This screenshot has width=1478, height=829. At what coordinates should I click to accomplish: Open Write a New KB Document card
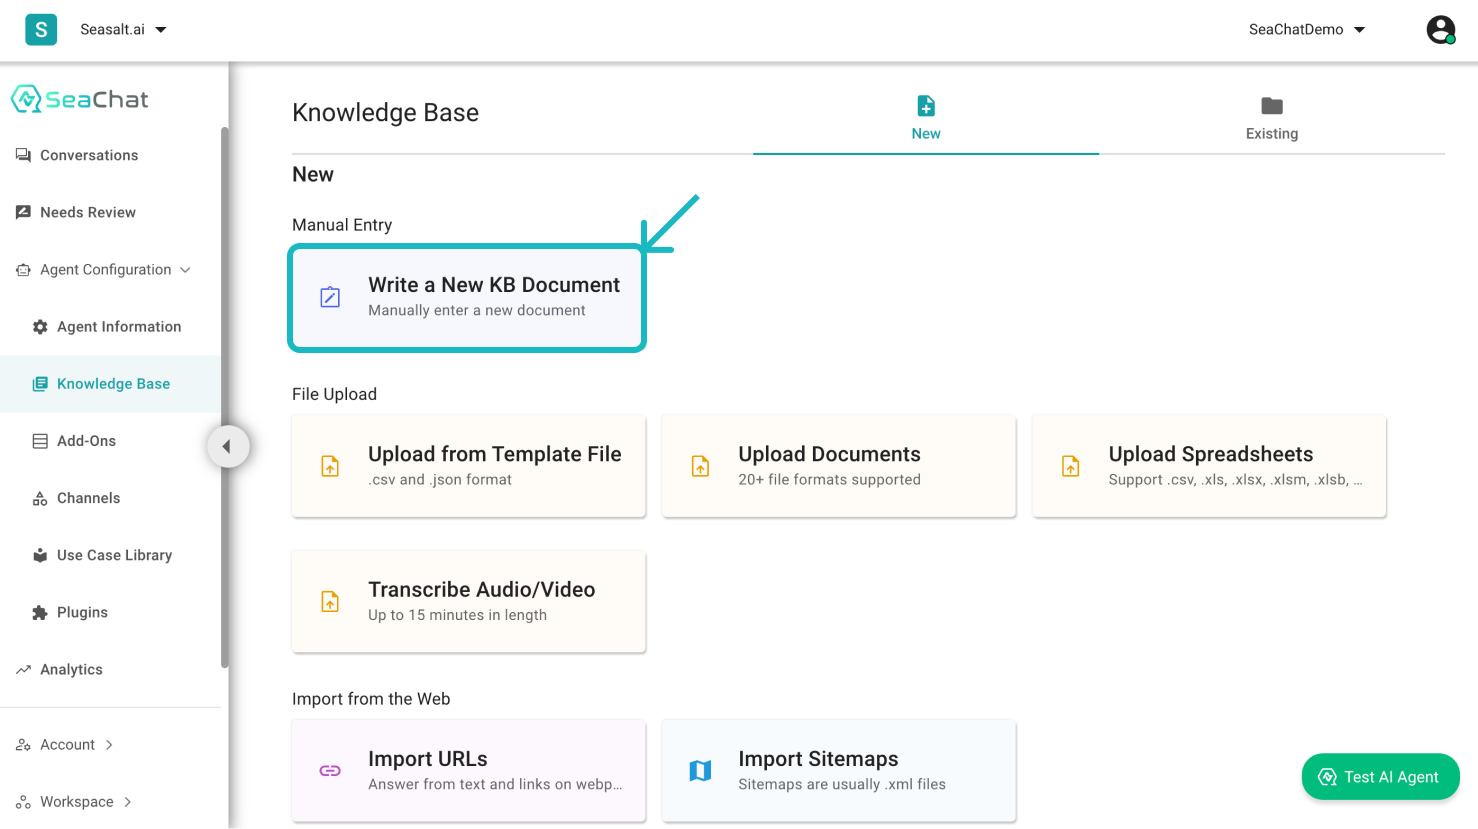[x=468, y=297]
